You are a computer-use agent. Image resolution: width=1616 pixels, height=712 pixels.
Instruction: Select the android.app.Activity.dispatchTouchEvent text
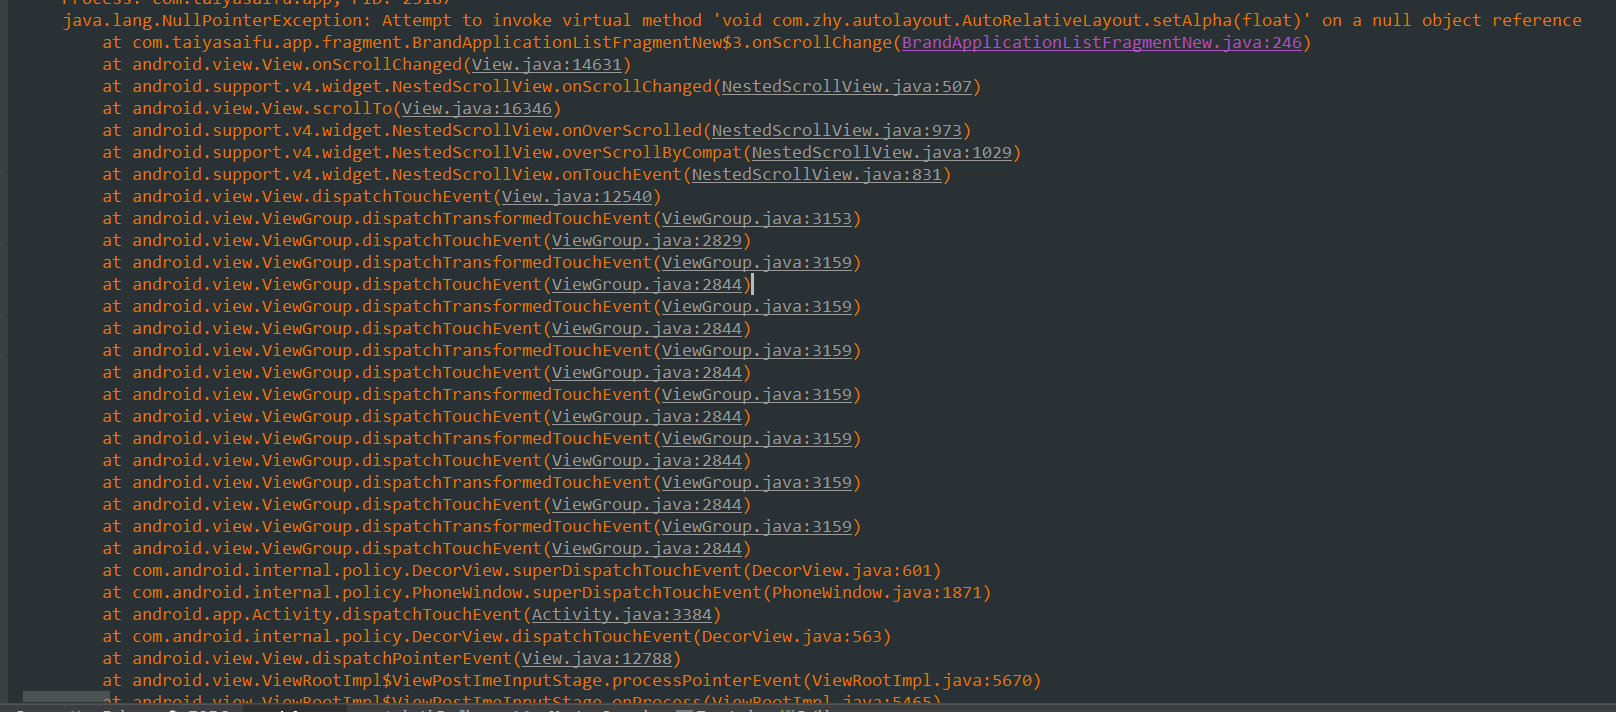tap(327, 615)
